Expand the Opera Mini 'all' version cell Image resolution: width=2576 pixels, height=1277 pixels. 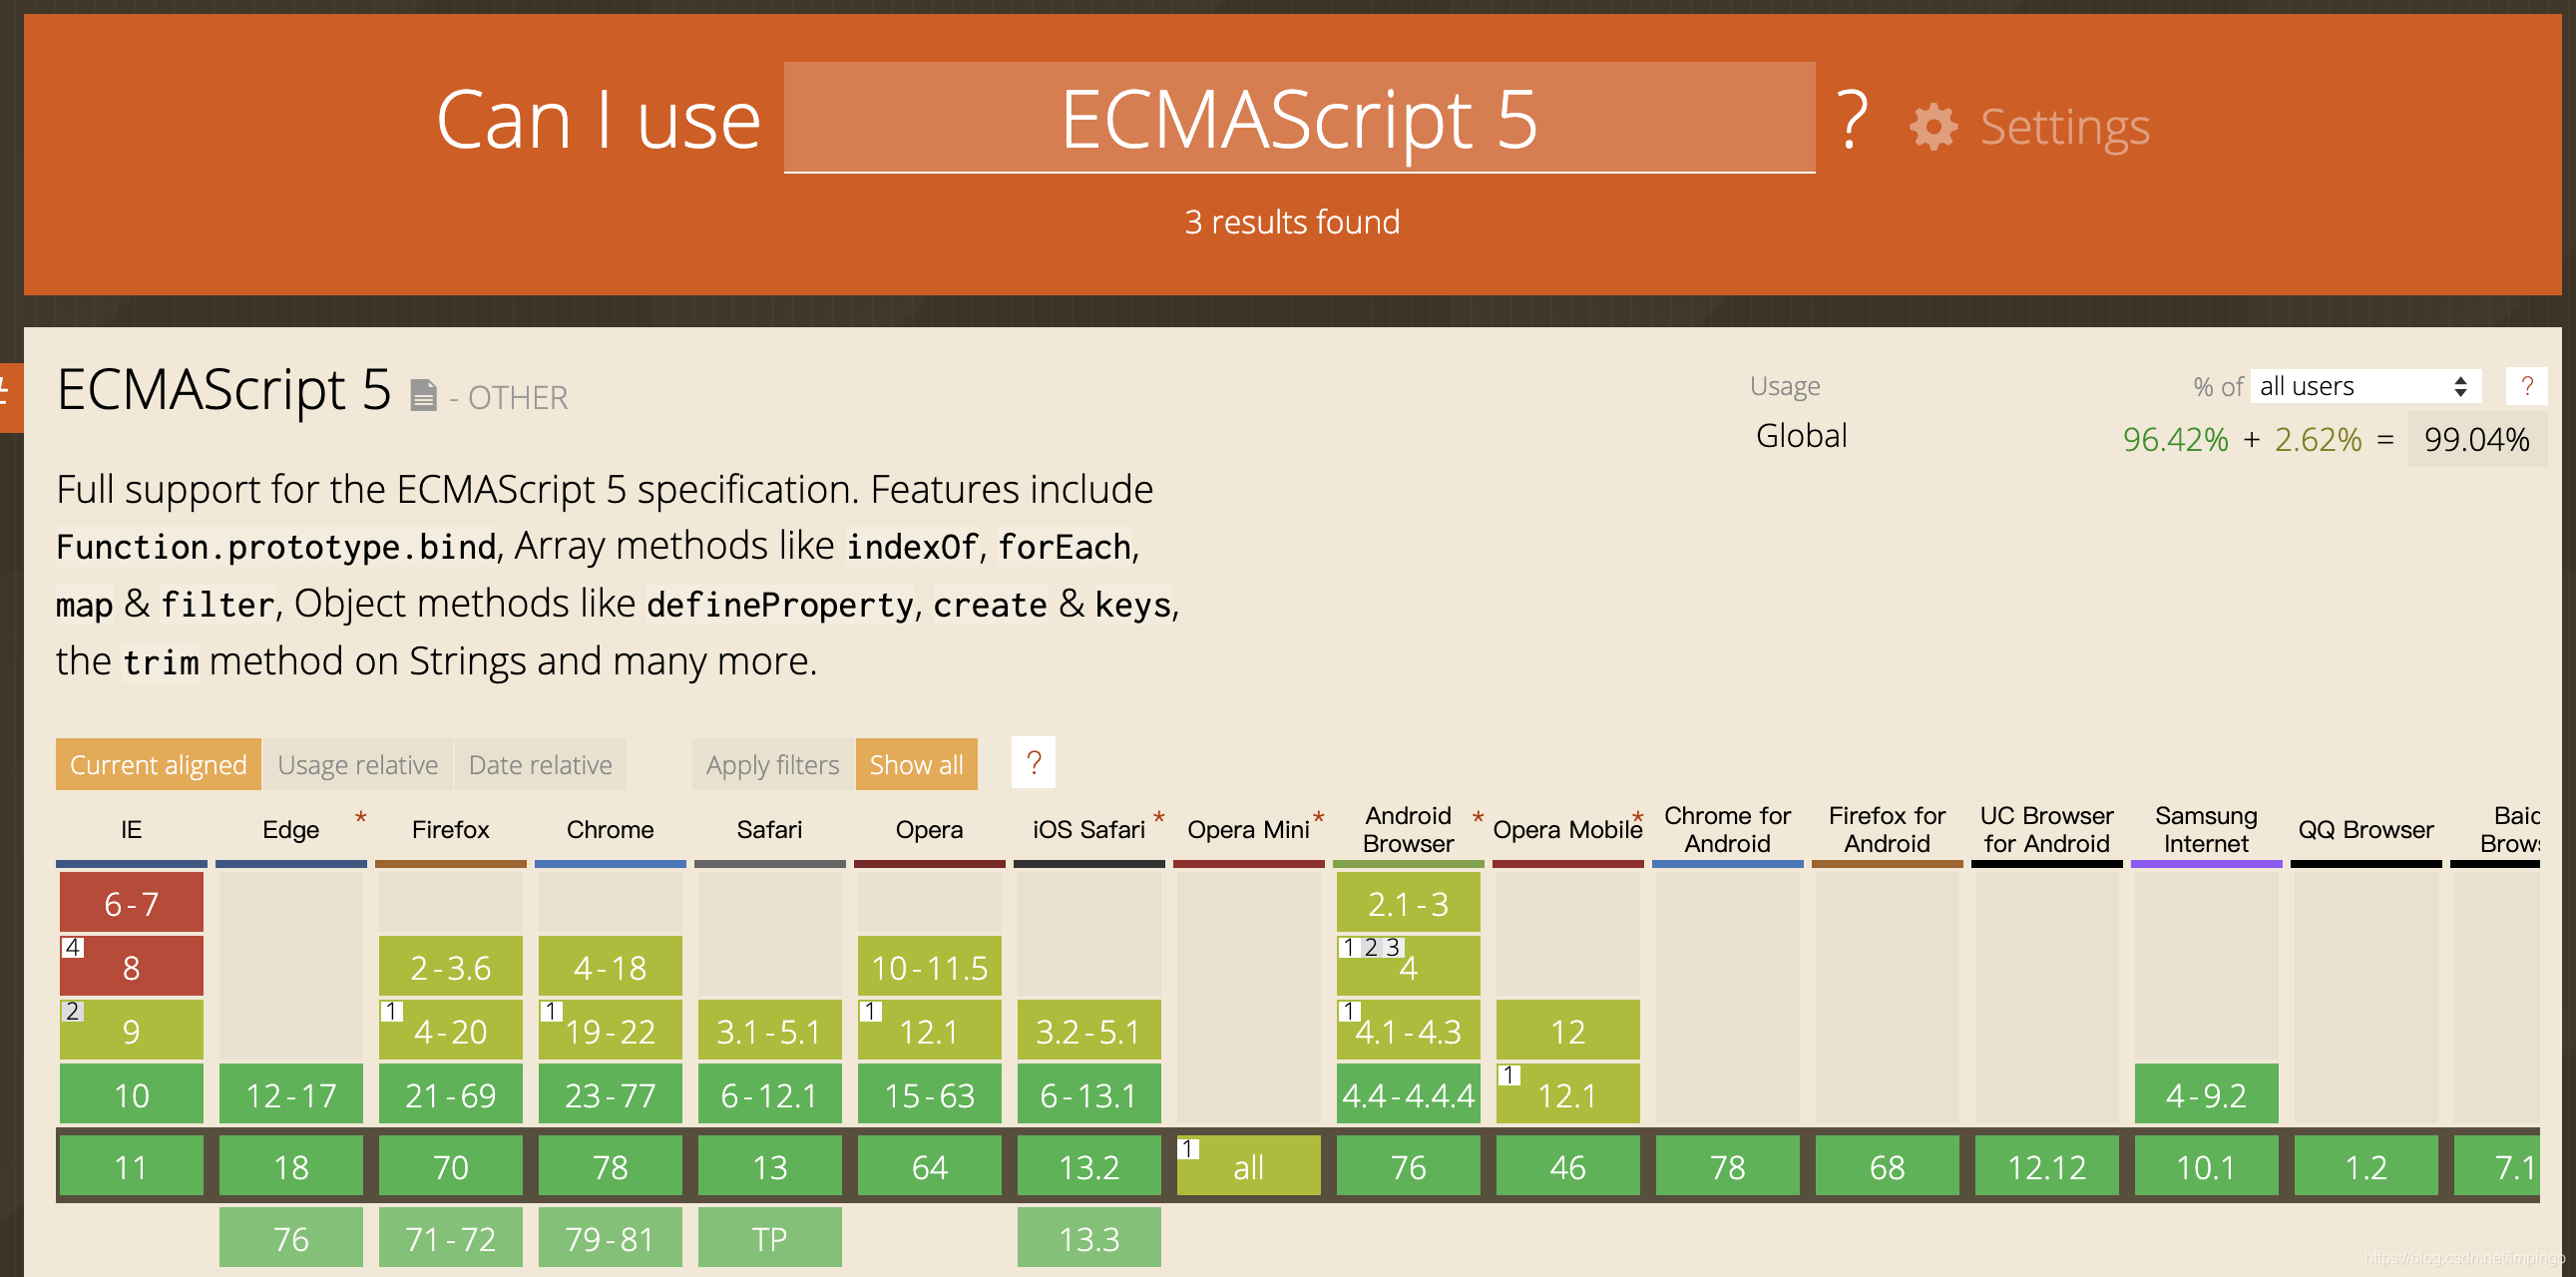coord(1248,1166)
